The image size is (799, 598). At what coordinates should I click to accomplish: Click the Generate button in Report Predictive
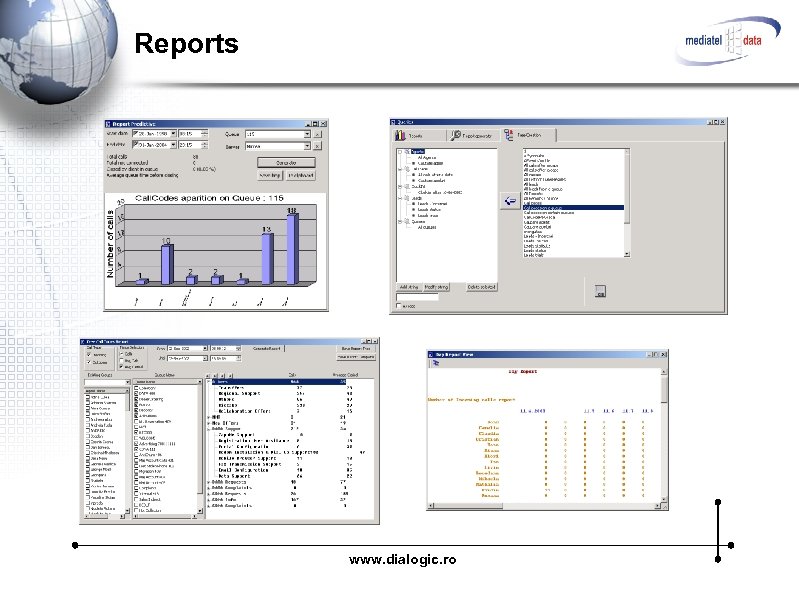tap(286, 163)
